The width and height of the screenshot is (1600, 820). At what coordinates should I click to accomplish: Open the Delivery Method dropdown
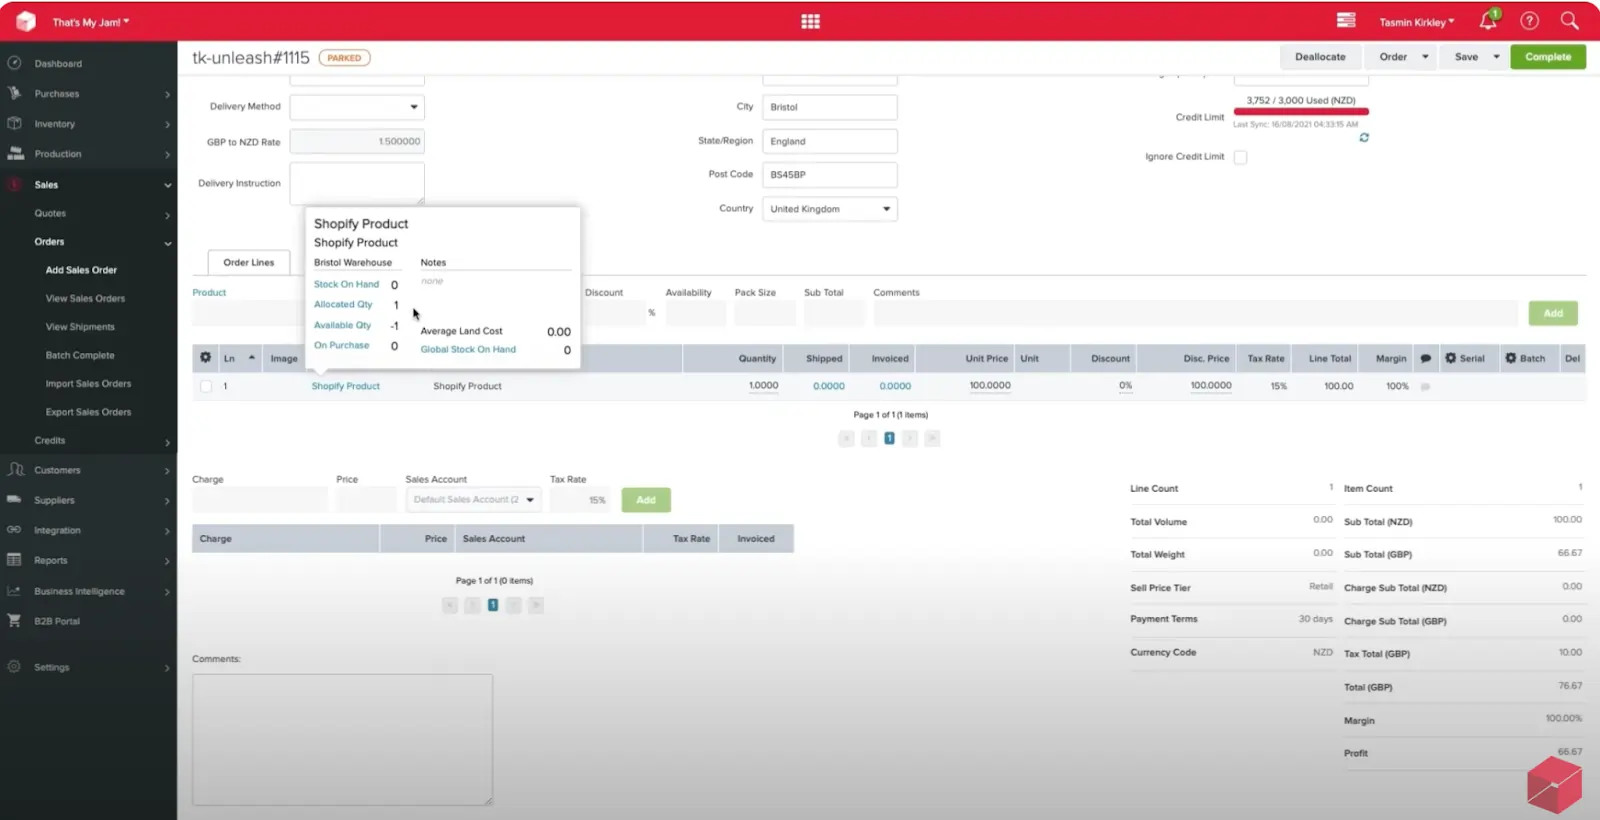[357, 107]
